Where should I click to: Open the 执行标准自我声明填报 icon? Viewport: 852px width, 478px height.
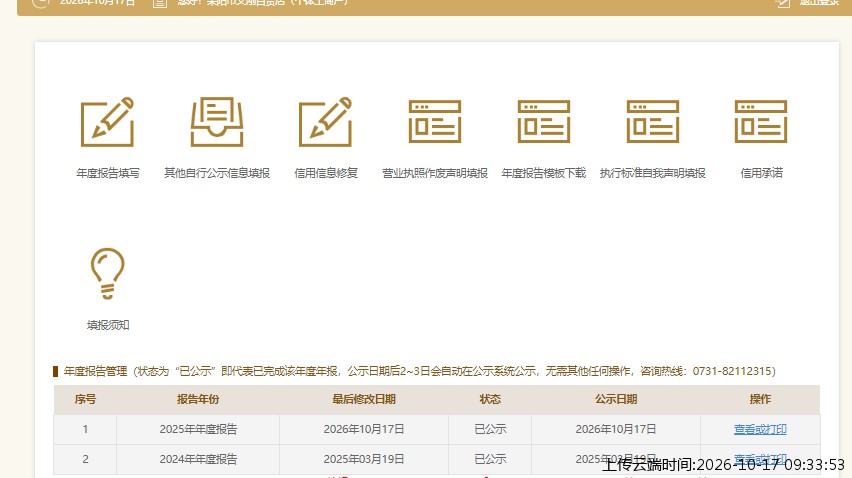coord(653,122)
